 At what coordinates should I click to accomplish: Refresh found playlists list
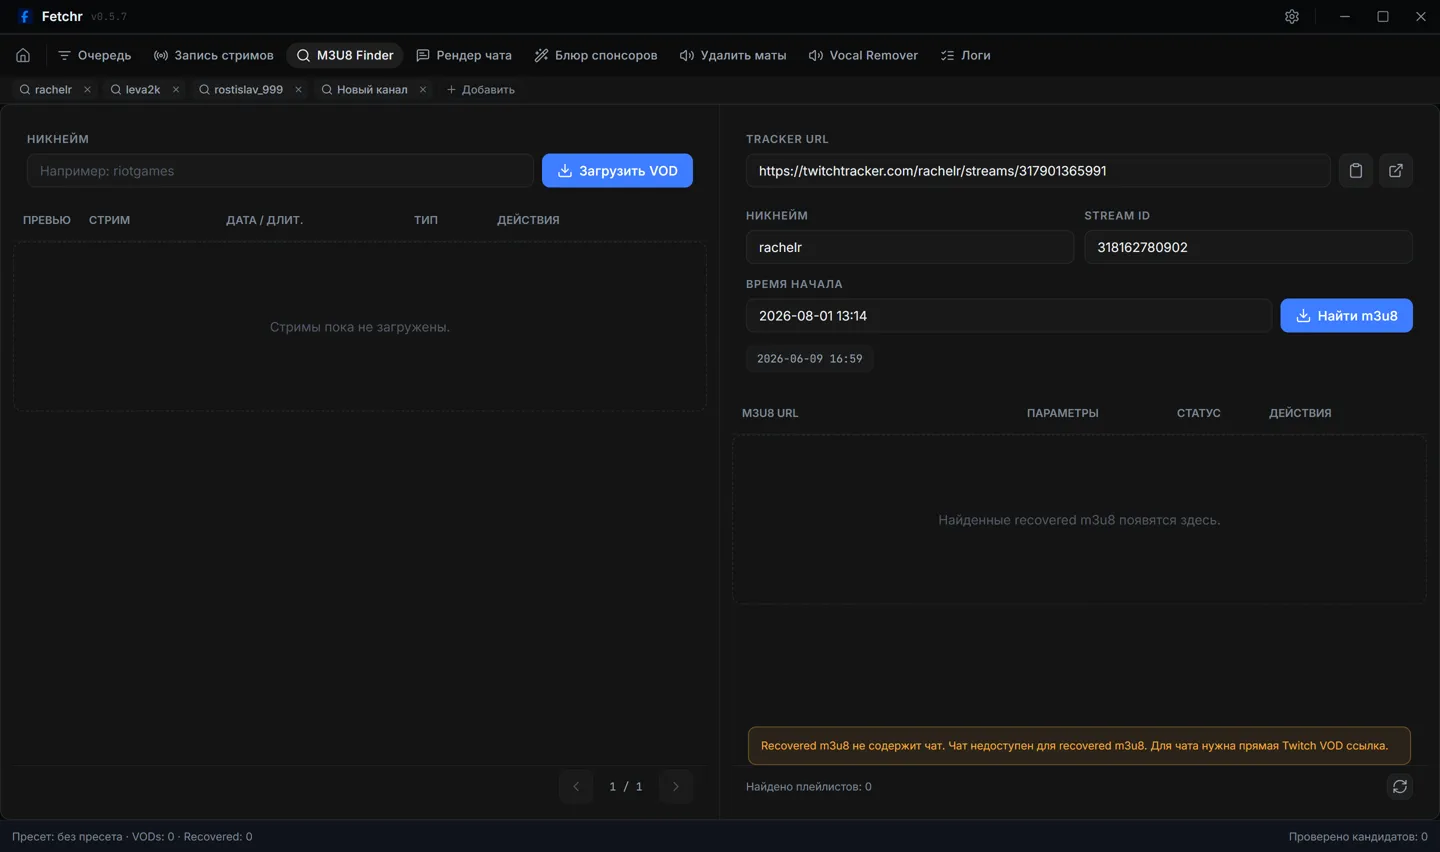point(1400,787)
